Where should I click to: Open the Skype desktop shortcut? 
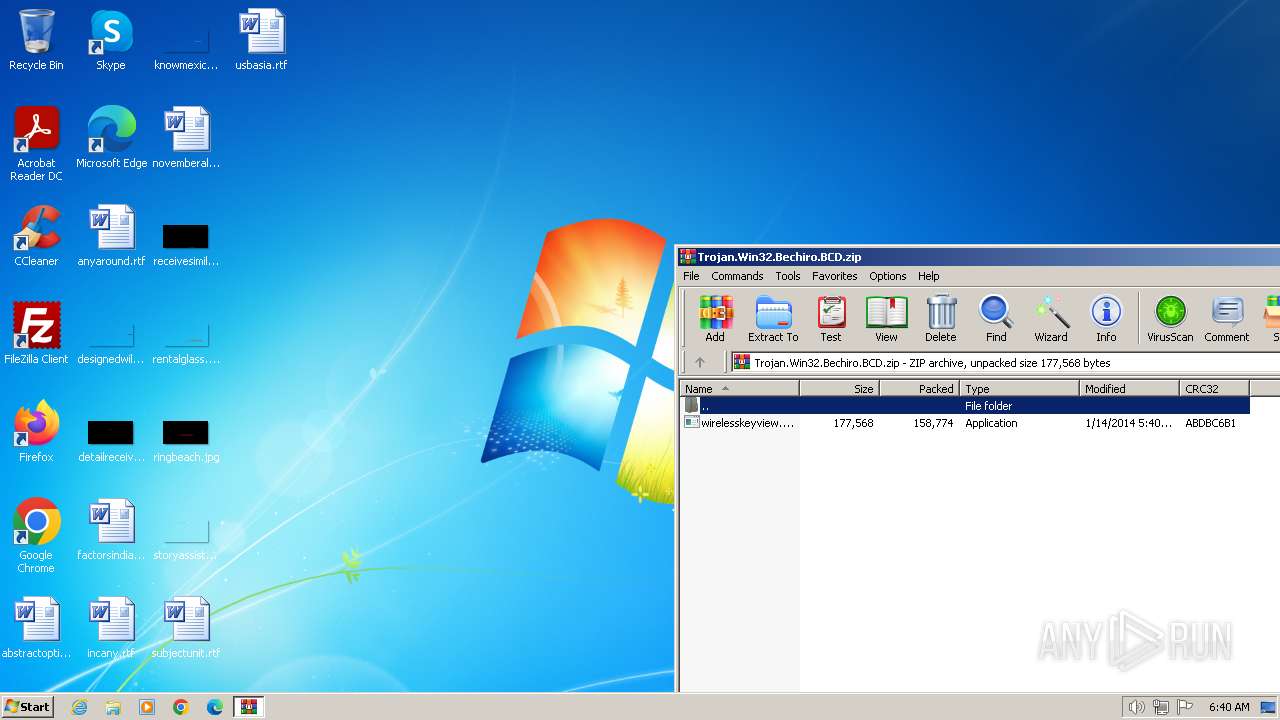click(111, 40)
